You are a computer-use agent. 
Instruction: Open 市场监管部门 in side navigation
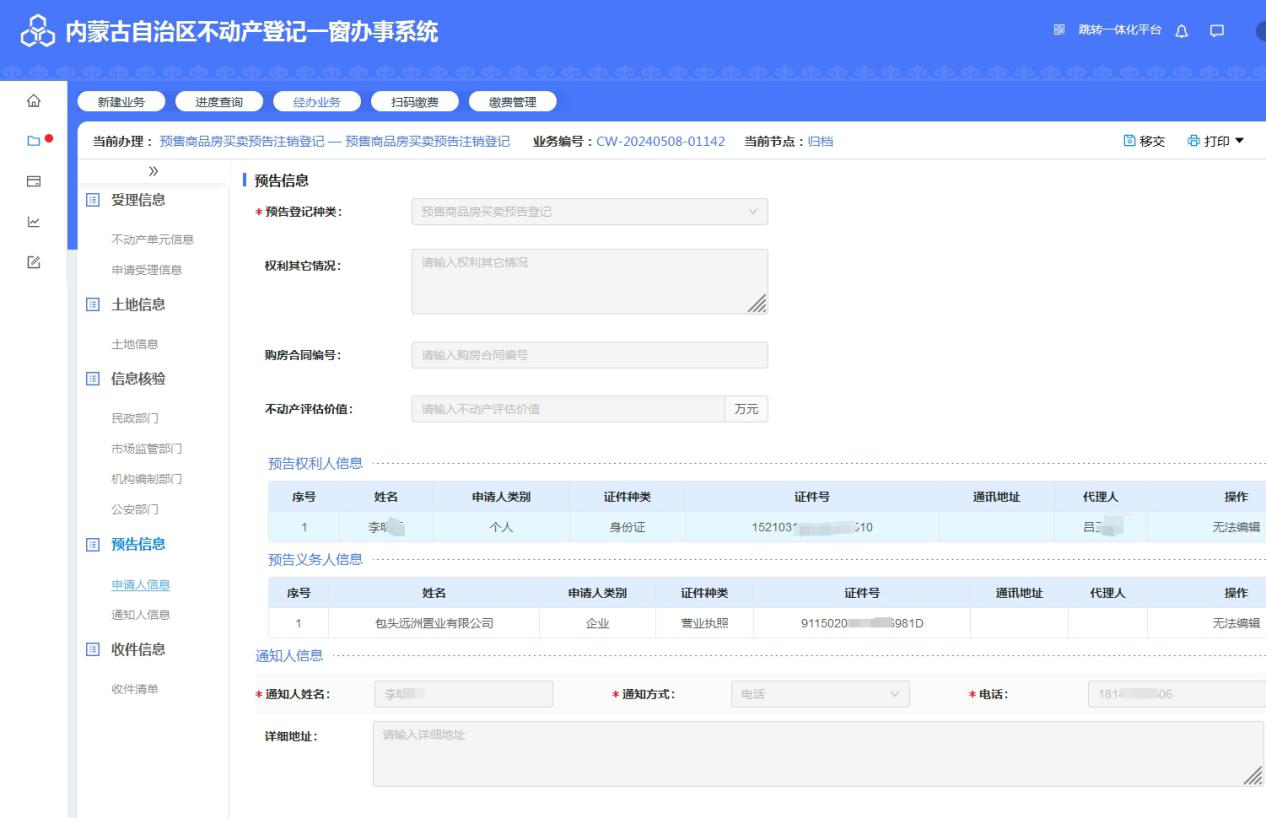tap(146, 448)
